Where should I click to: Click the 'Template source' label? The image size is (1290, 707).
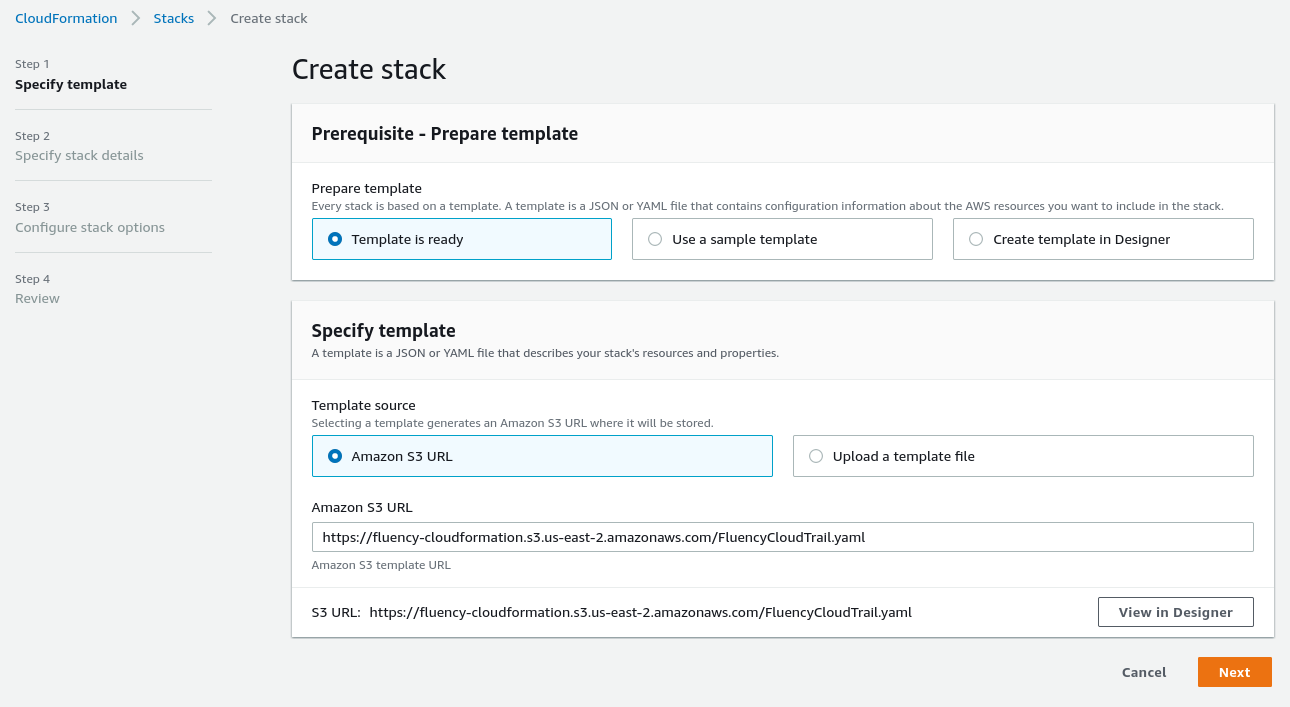click(364, 405)
